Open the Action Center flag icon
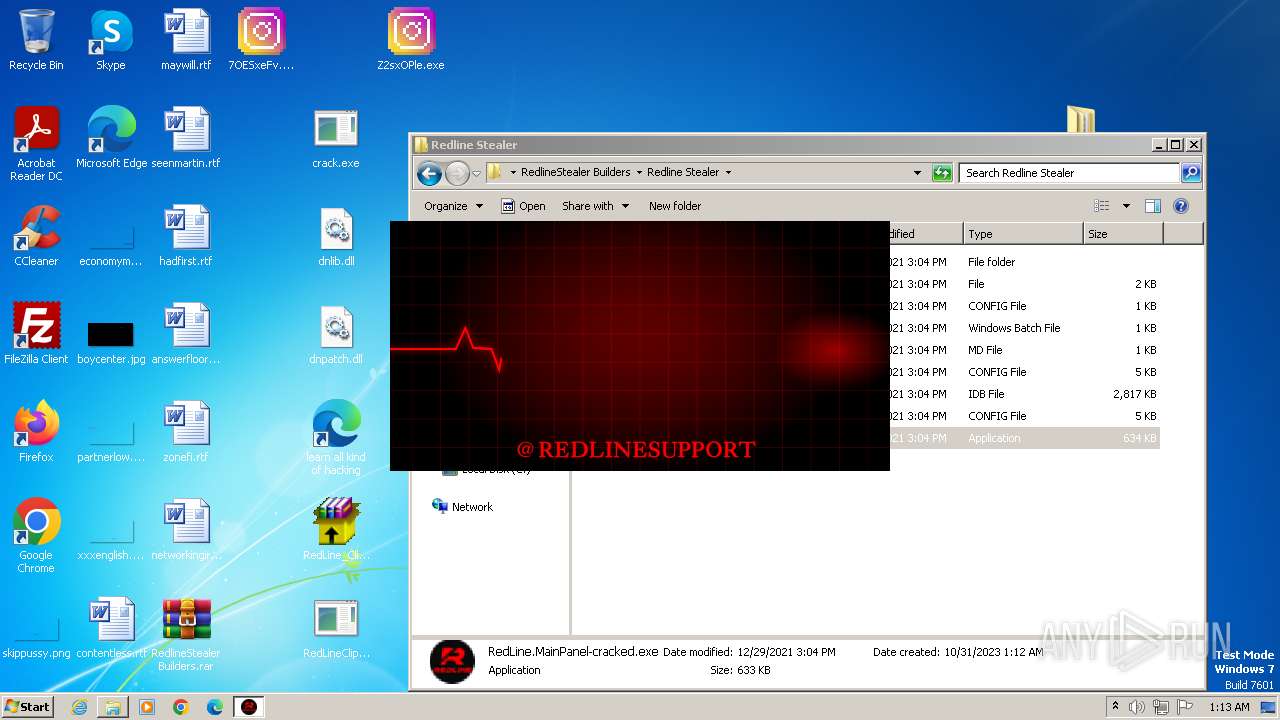Screen dimensions: 1280x720 (x=1183, y=707)
